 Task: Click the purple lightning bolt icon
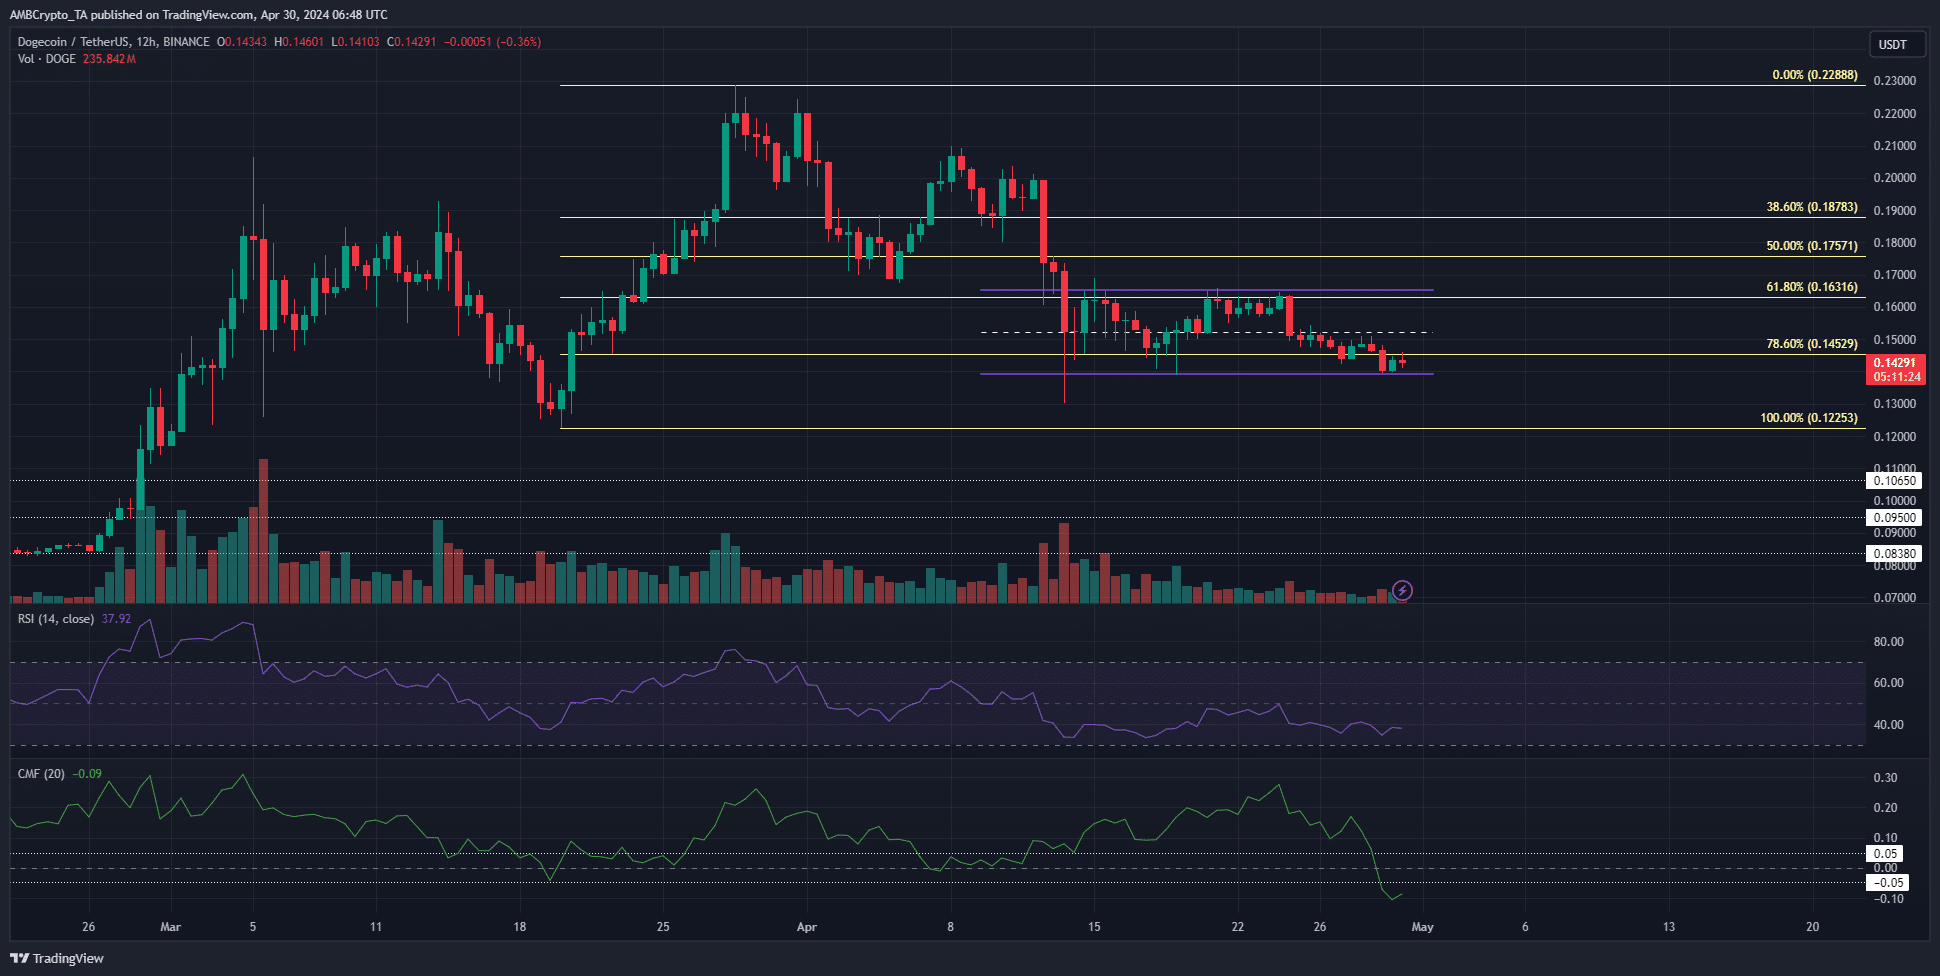(1402, 591)
